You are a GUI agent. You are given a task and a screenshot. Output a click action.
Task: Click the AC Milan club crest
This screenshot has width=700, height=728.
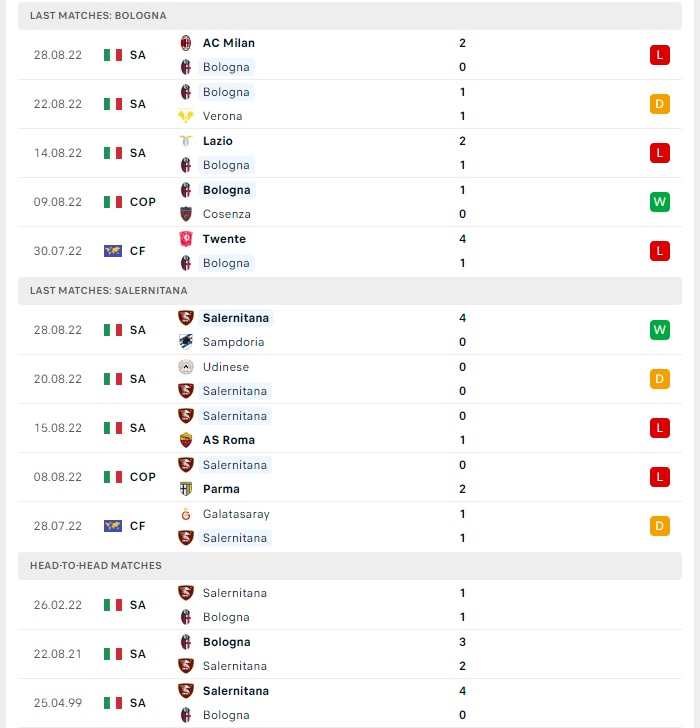tap(186, 43)
